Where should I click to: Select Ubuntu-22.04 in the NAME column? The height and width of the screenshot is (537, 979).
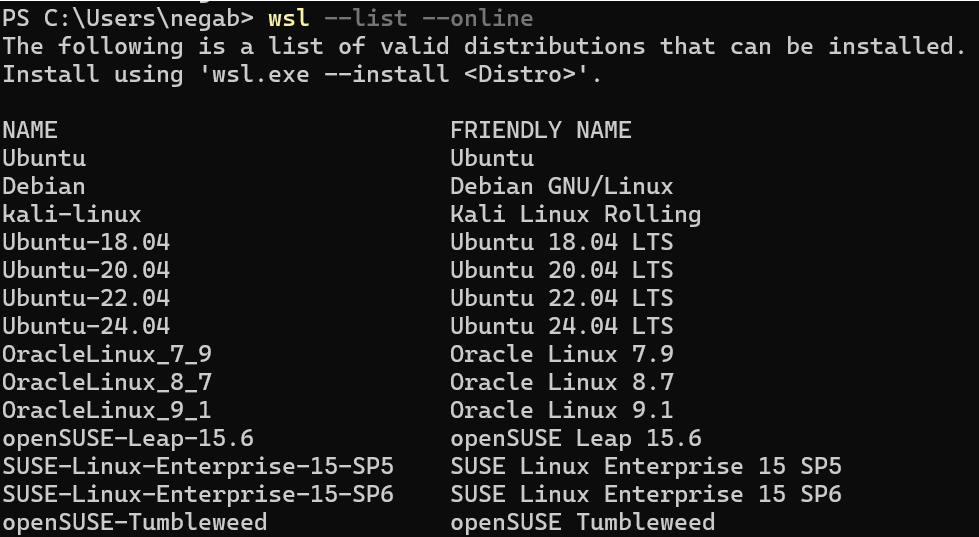click(x=86, y=298)
